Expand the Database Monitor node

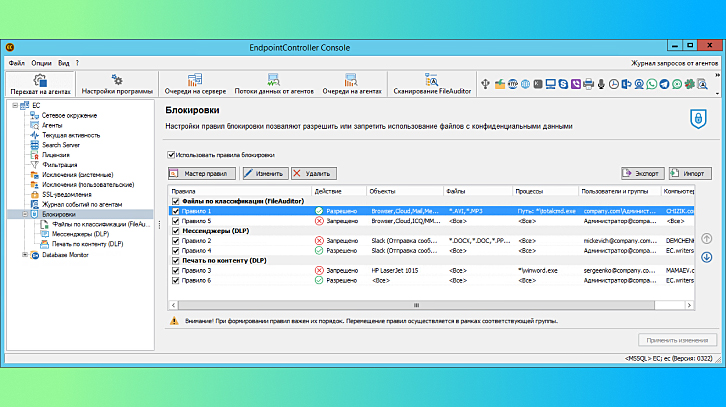pyautogui.click(x=25, y=255)
